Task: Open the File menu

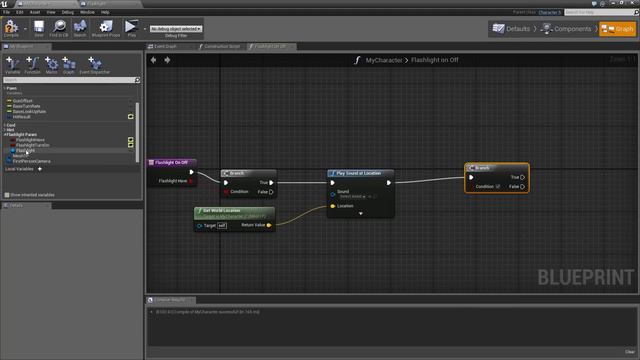Action: tap(7, 12)
